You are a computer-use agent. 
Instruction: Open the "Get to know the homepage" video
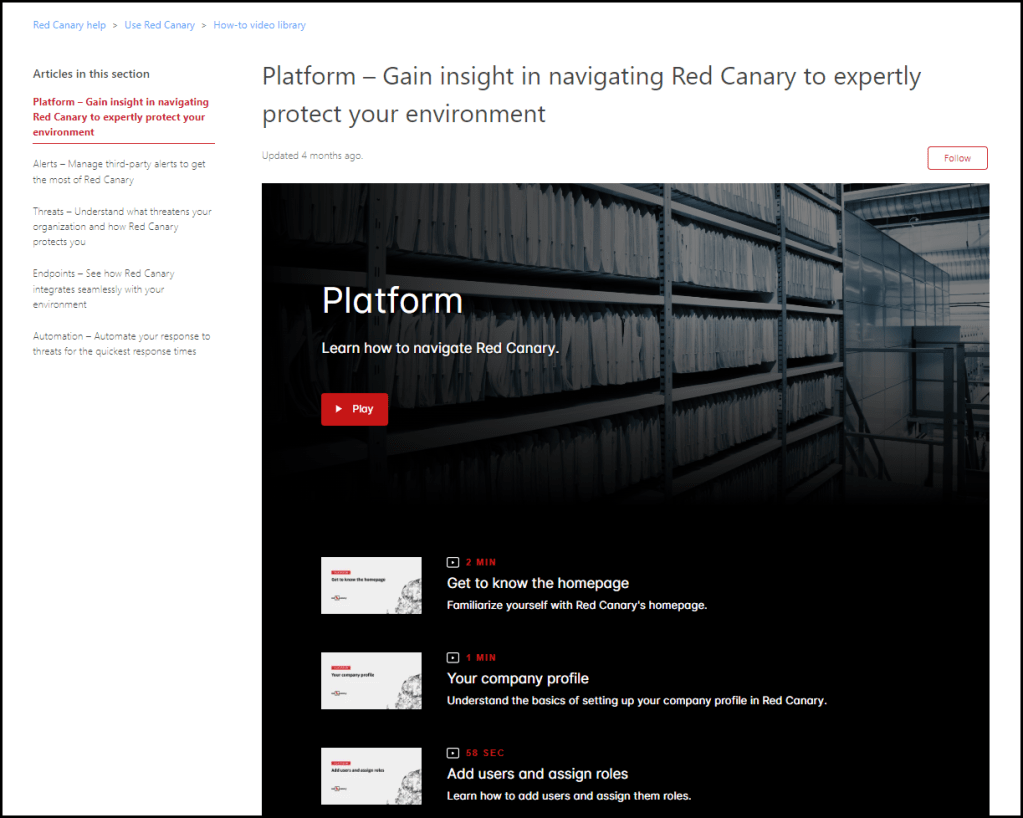click(537, 582)
